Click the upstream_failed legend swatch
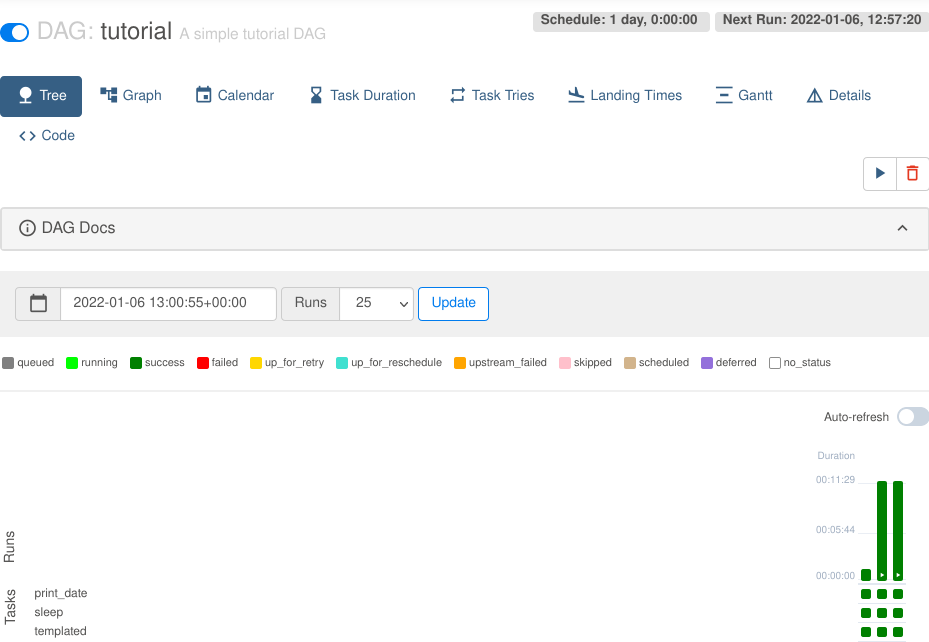Image resolution: width=929 pixels, height=642 pixels. (x=460, y=363)
